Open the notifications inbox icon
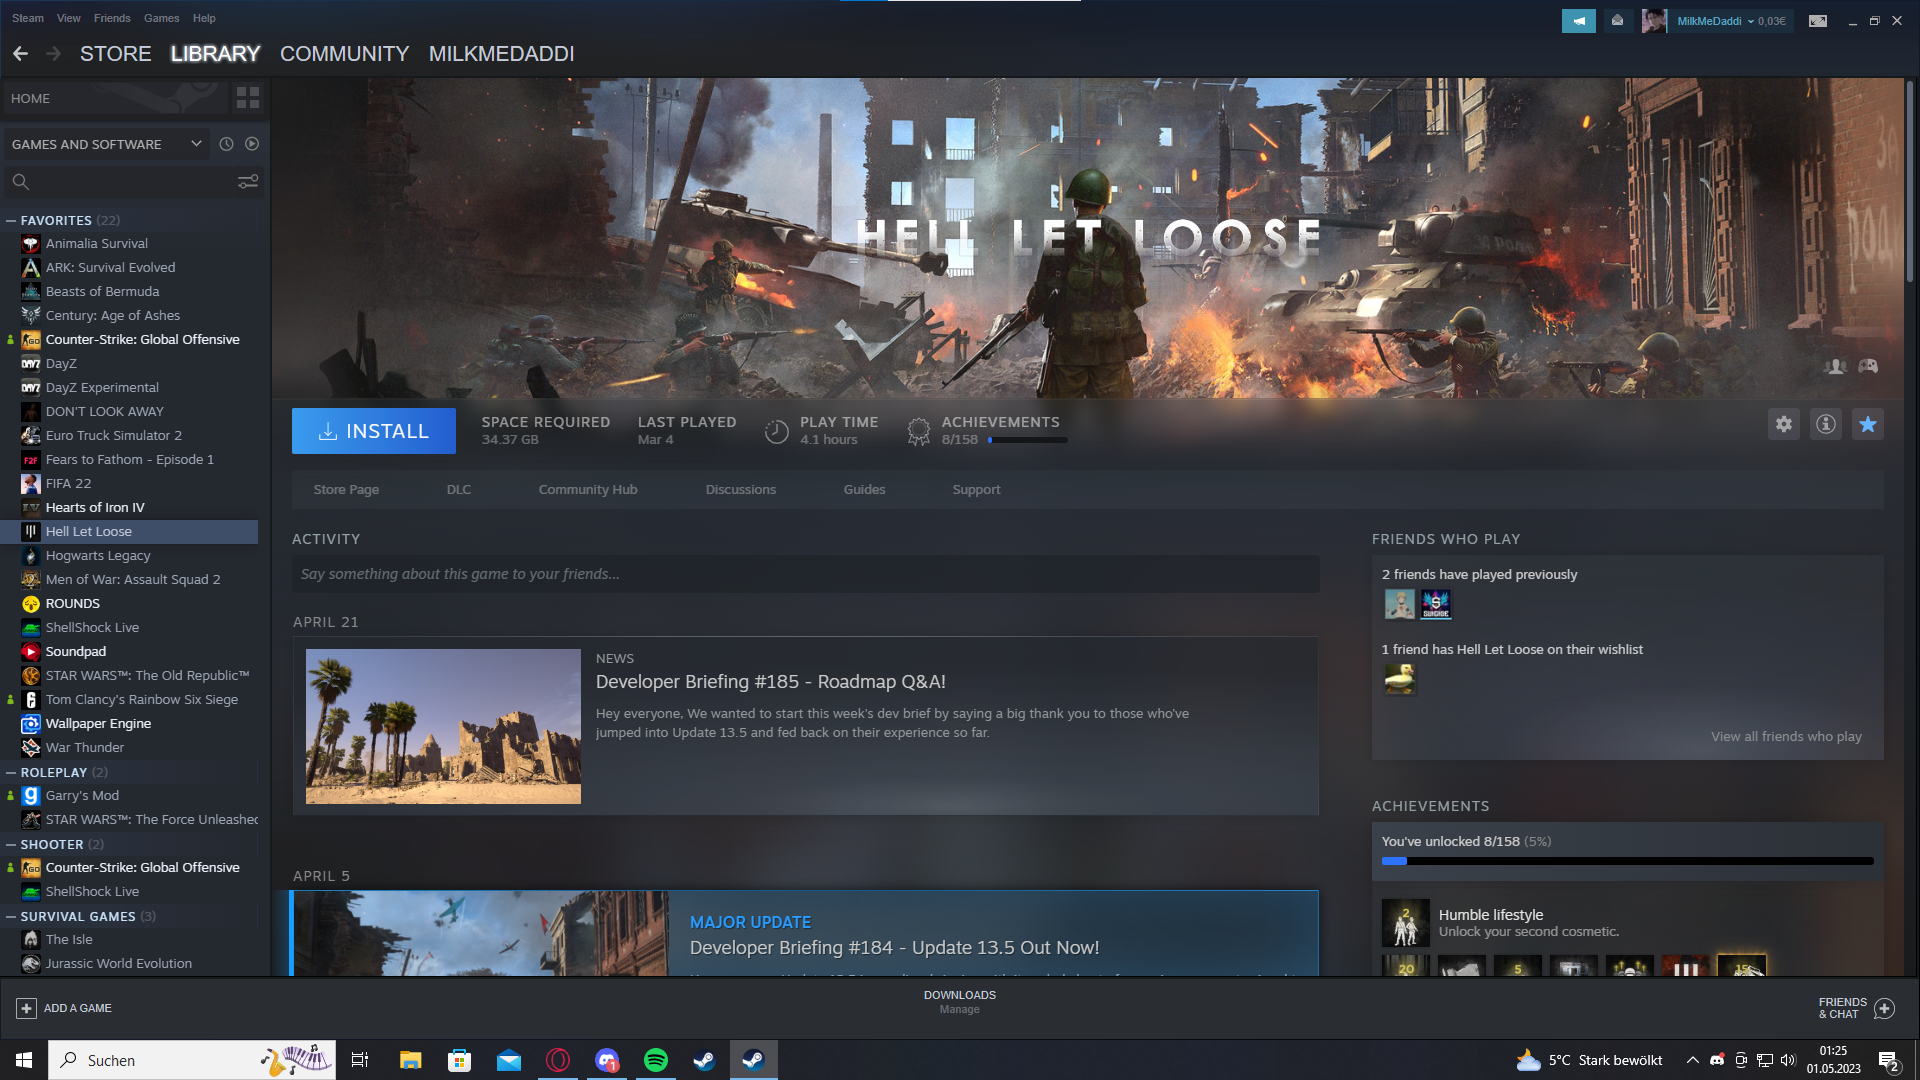Image resolution: width=1920 pixels, height=1080 pixels. click(x=1617, y=21)
